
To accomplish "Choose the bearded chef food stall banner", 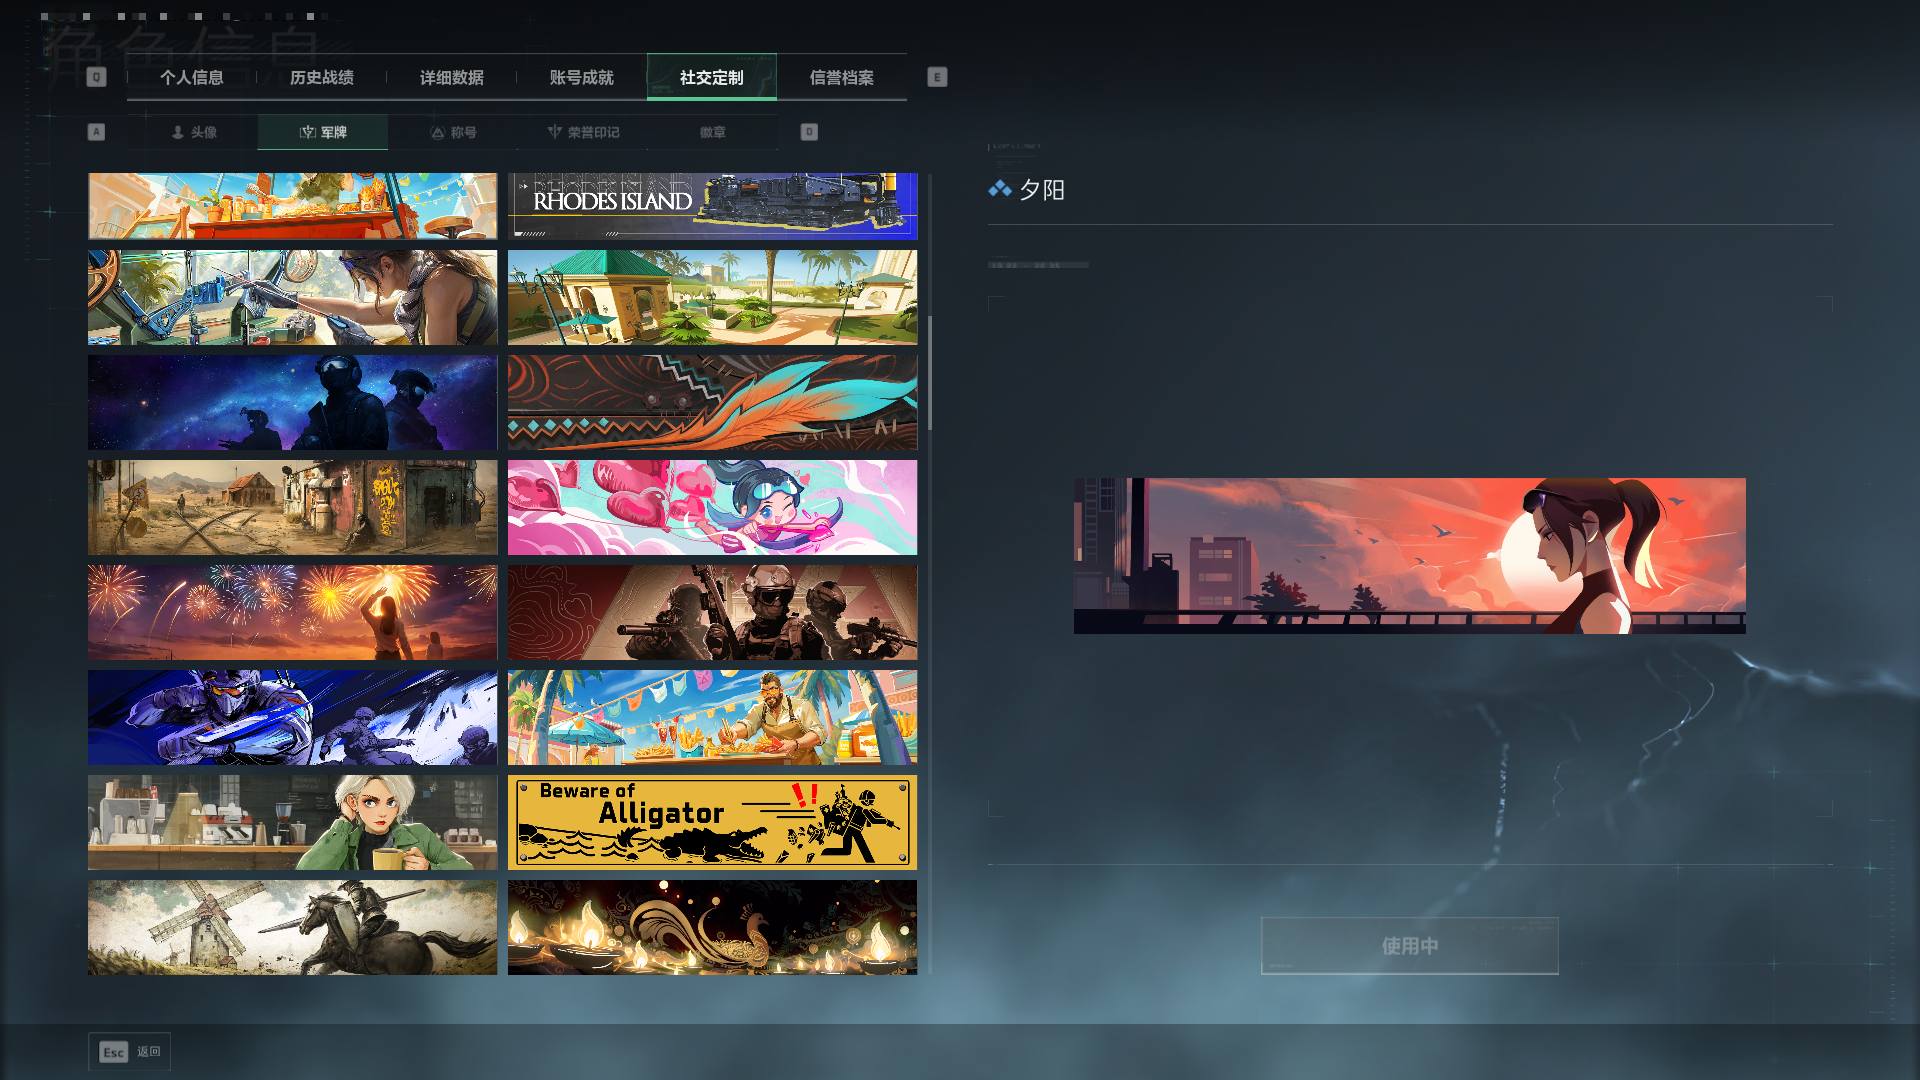I will click(712, 717).
